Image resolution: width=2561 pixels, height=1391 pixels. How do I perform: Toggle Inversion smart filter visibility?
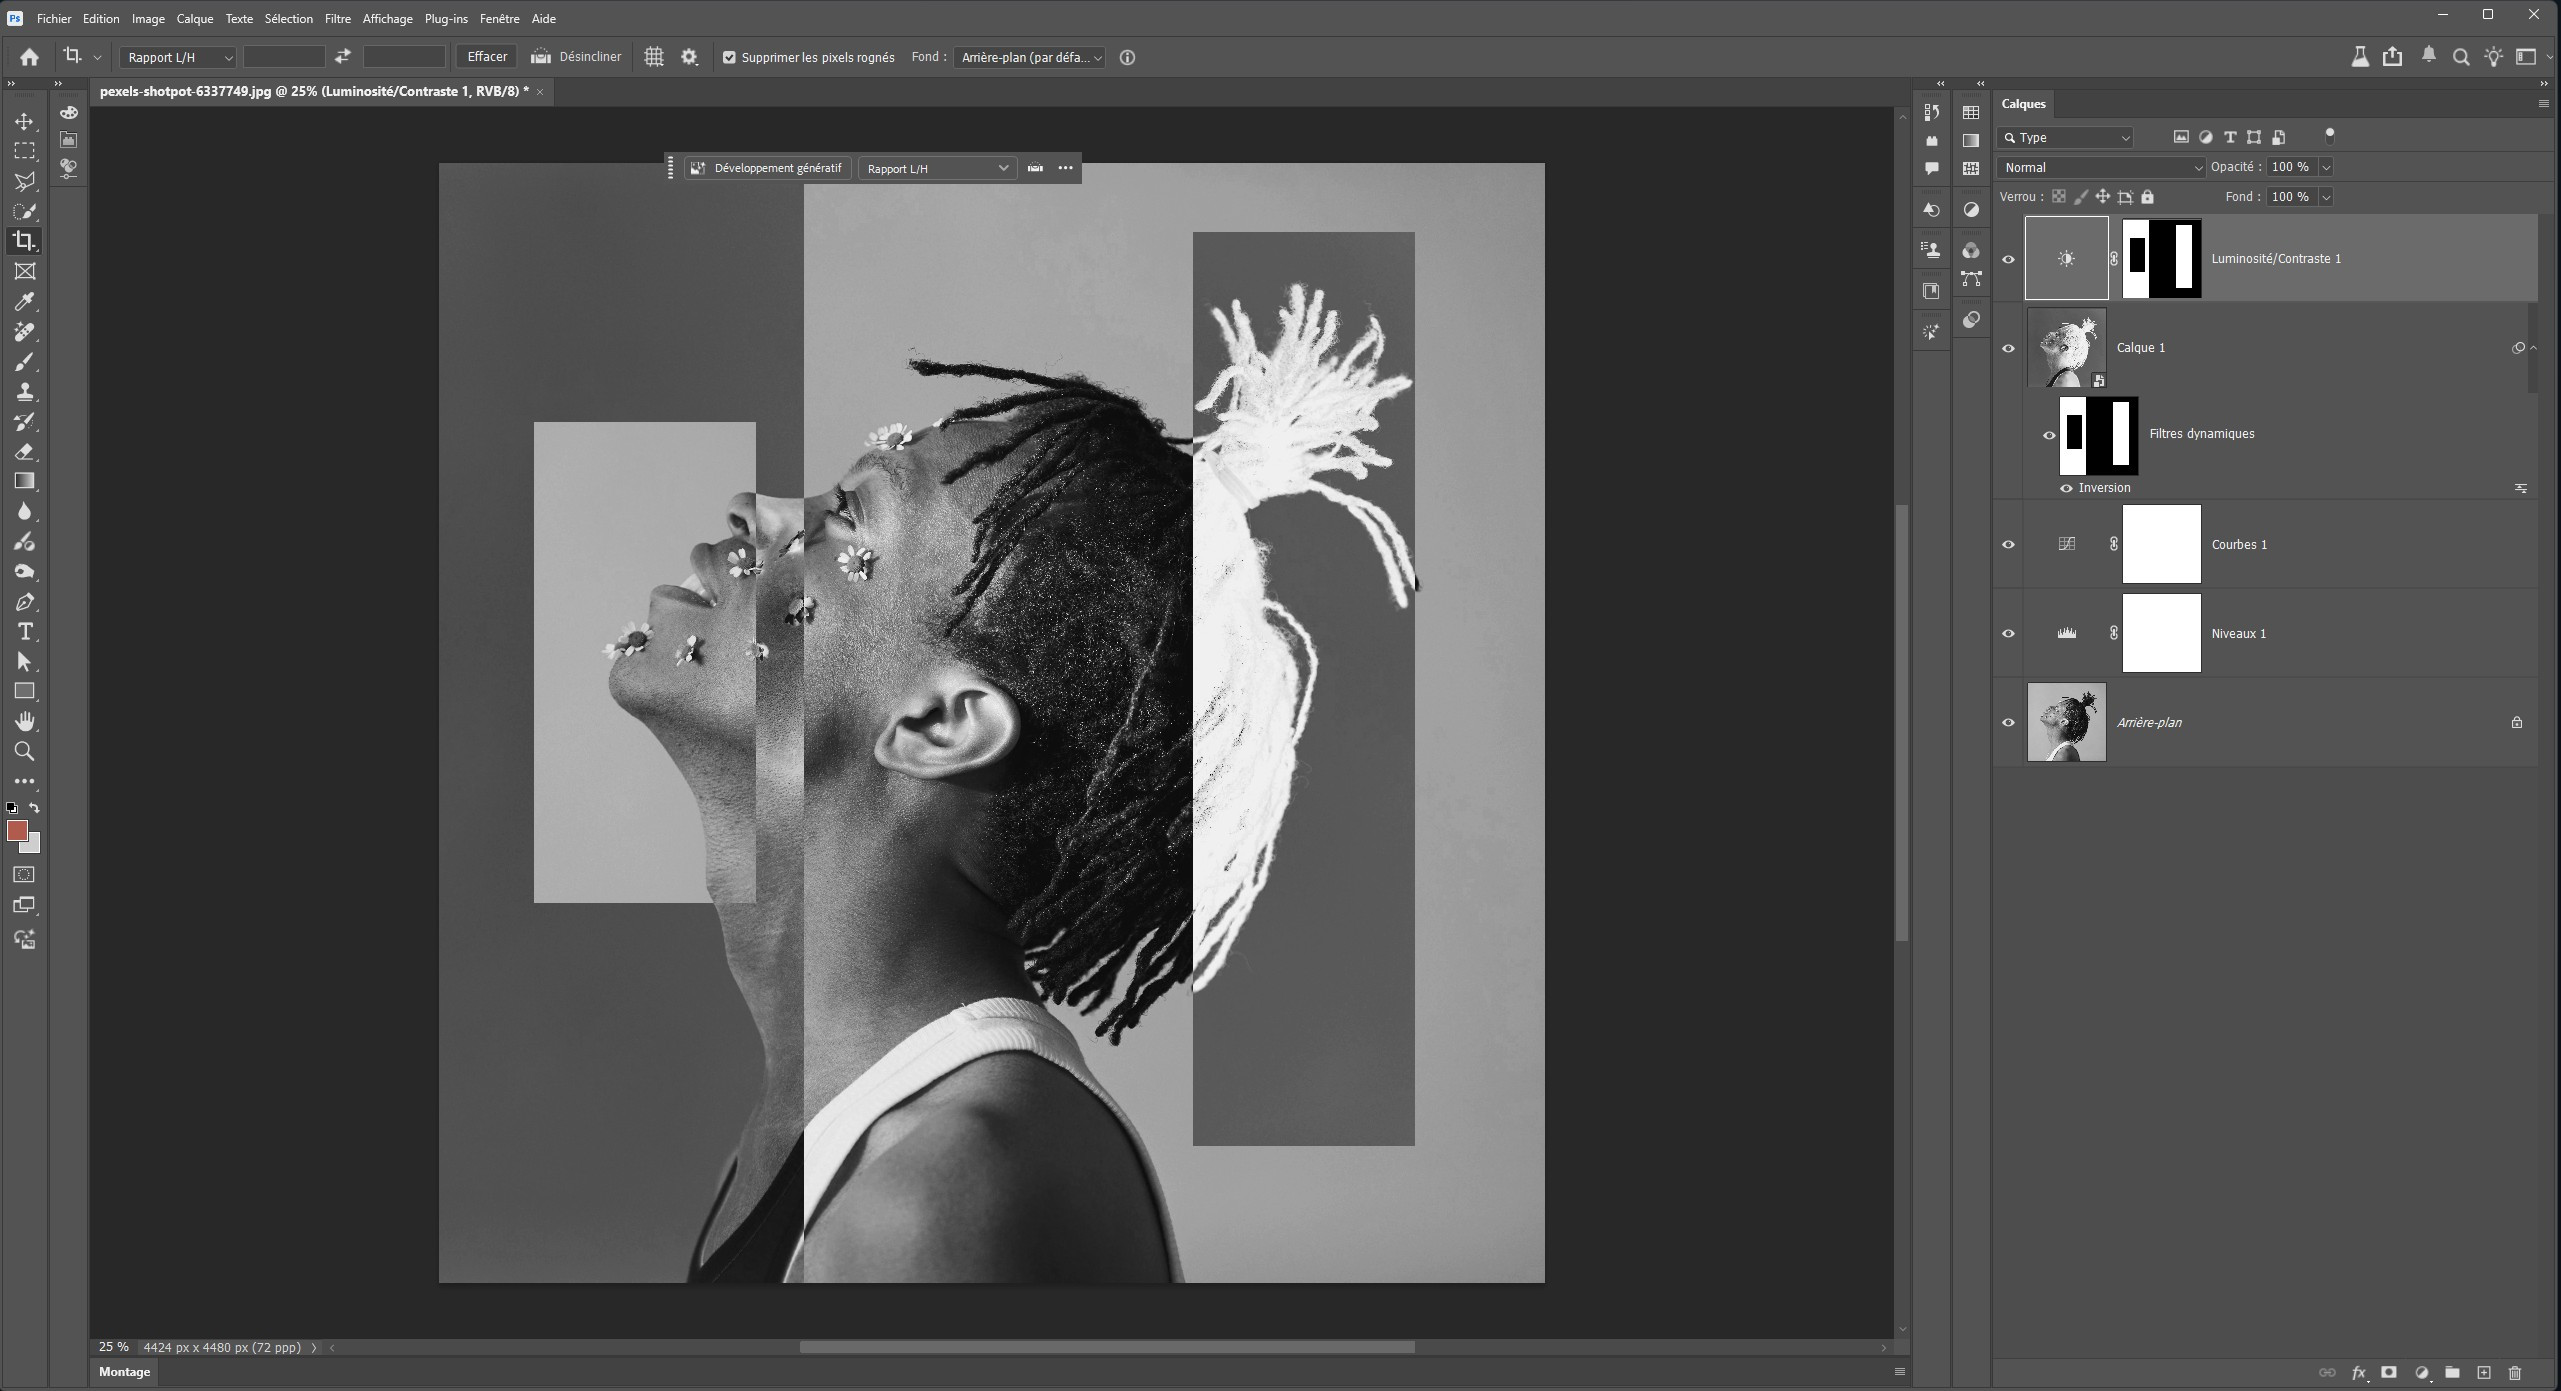tap(2066, 488)
